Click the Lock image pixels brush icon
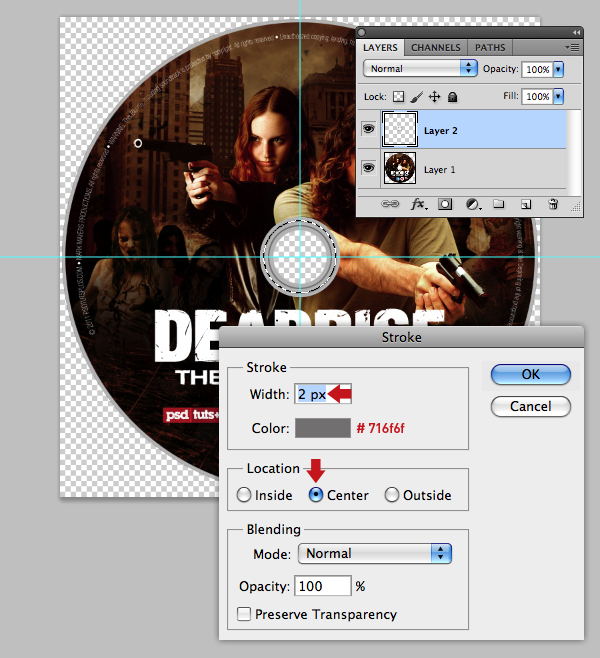 point(416,97)
